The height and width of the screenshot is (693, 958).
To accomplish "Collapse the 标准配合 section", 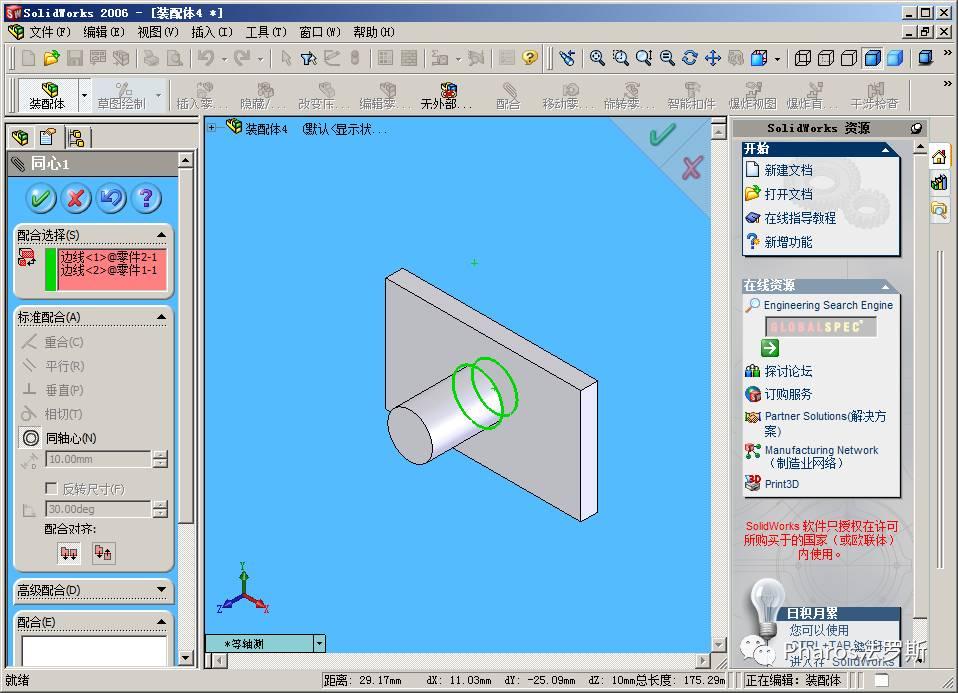I will coord(161,317).
